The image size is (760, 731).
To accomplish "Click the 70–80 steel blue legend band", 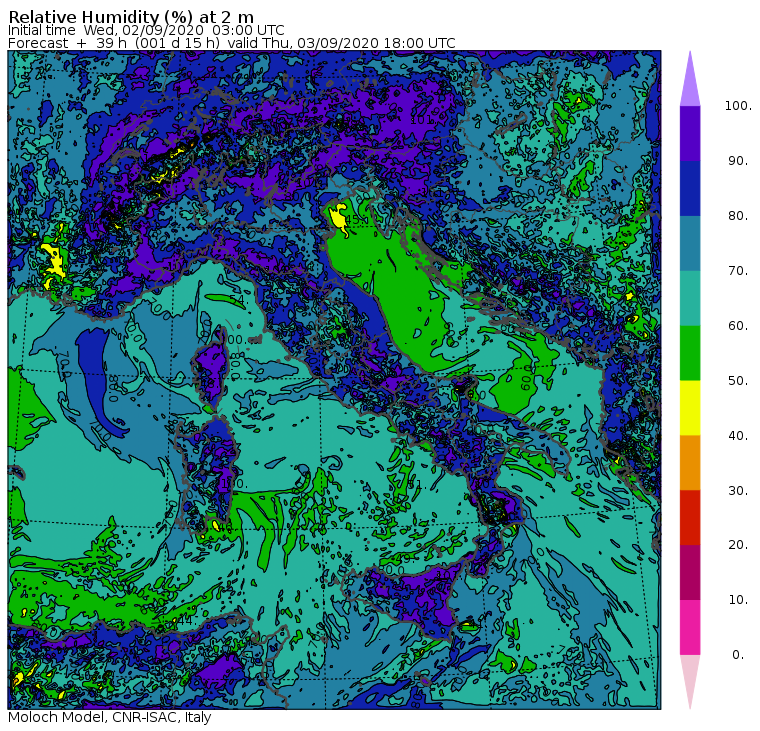I will point(690,243).
